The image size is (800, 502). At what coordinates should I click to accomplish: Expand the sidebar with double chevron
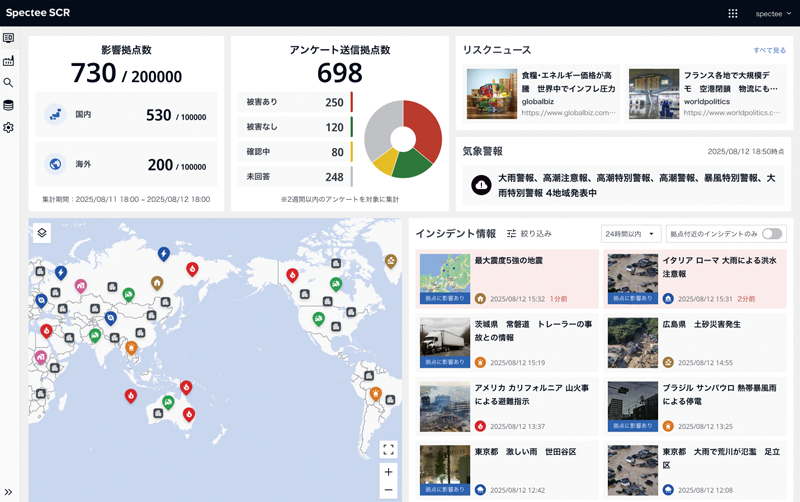tap(8, 492)
